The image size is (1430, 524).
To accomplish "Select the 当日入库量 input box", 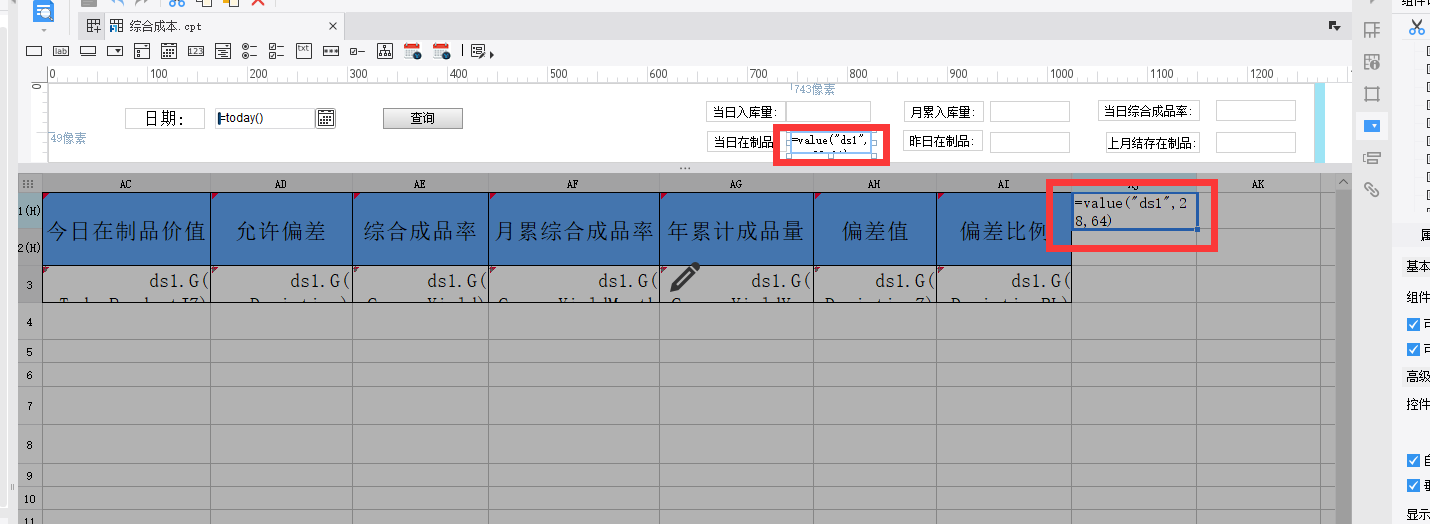I will point(828,111).
